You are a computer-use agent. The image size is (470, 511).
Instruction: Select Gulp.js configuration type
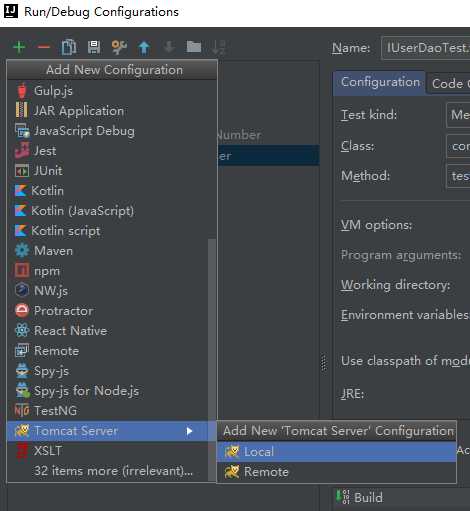112,91
